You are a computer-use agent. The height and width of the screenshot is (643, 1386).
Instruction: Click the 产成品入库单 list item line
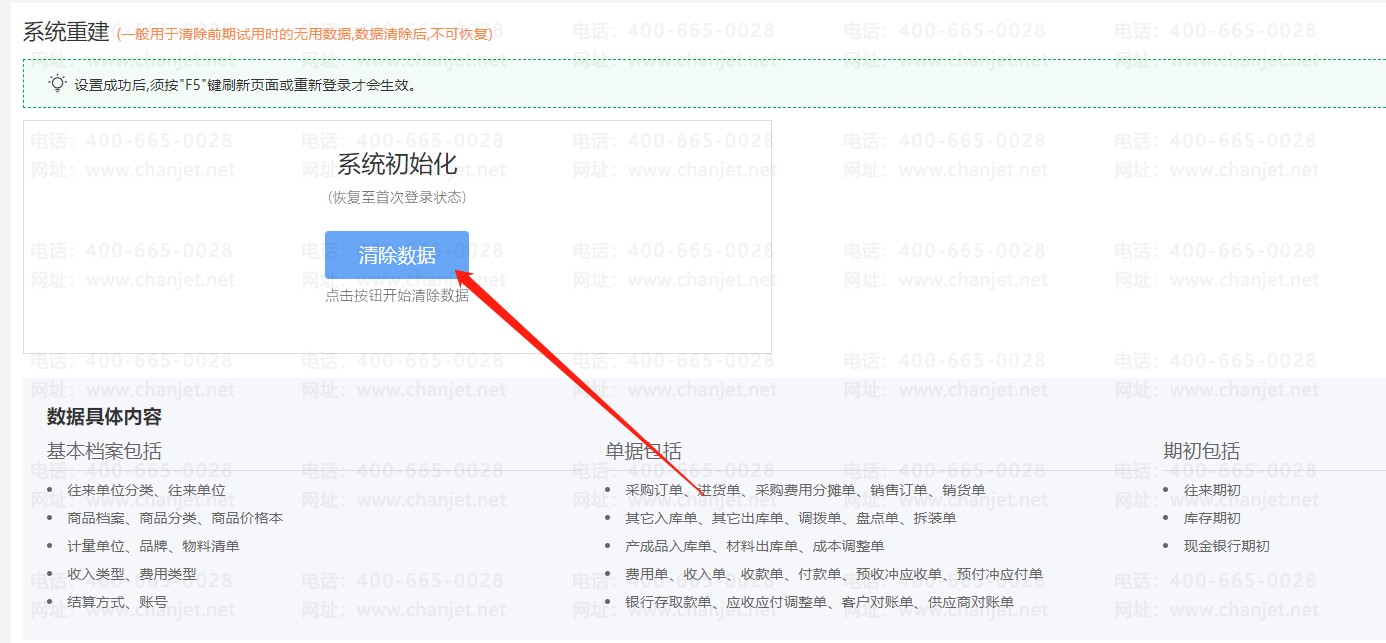754,546
